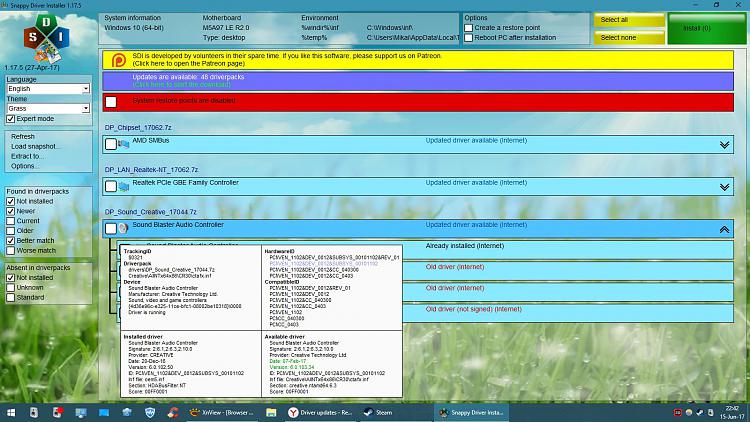The width and height of the screenshot is (750, 422).
Task: Enable the Worse match filter checkbox
Action: (x=11, y=250)
